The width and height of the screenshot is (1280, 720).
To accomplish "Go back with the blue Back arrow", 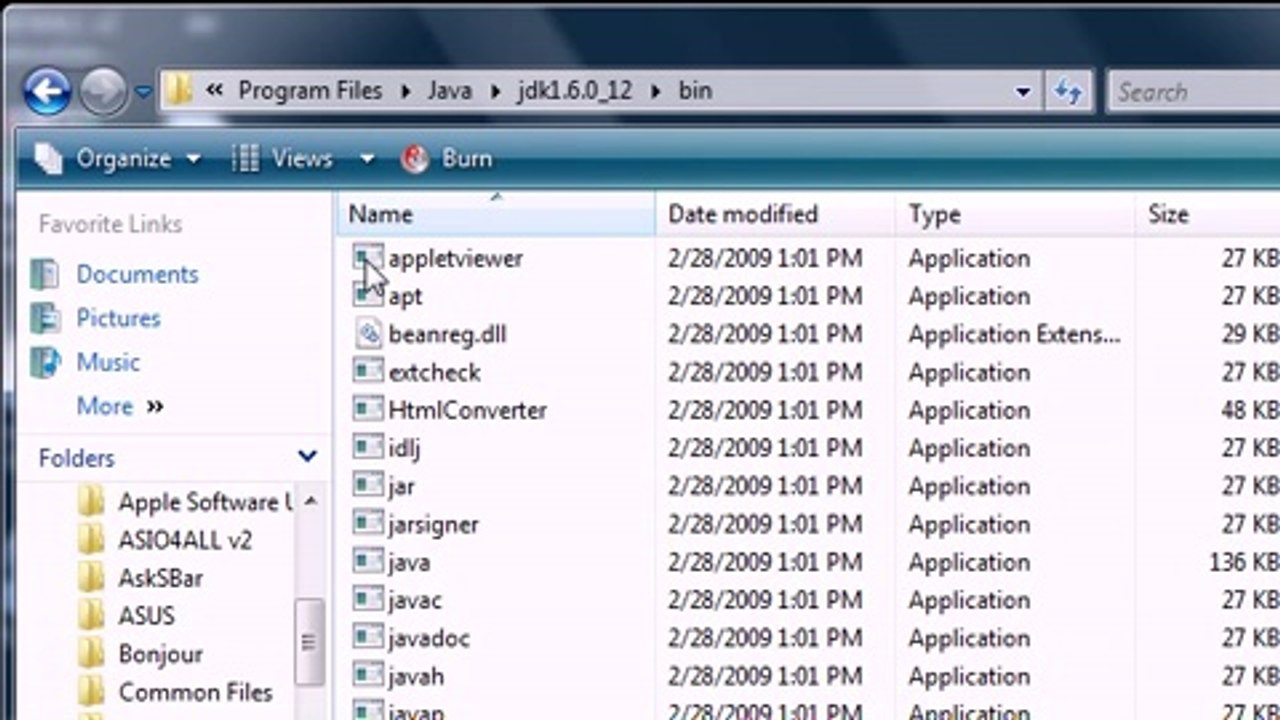I will [x=48, y=92].
